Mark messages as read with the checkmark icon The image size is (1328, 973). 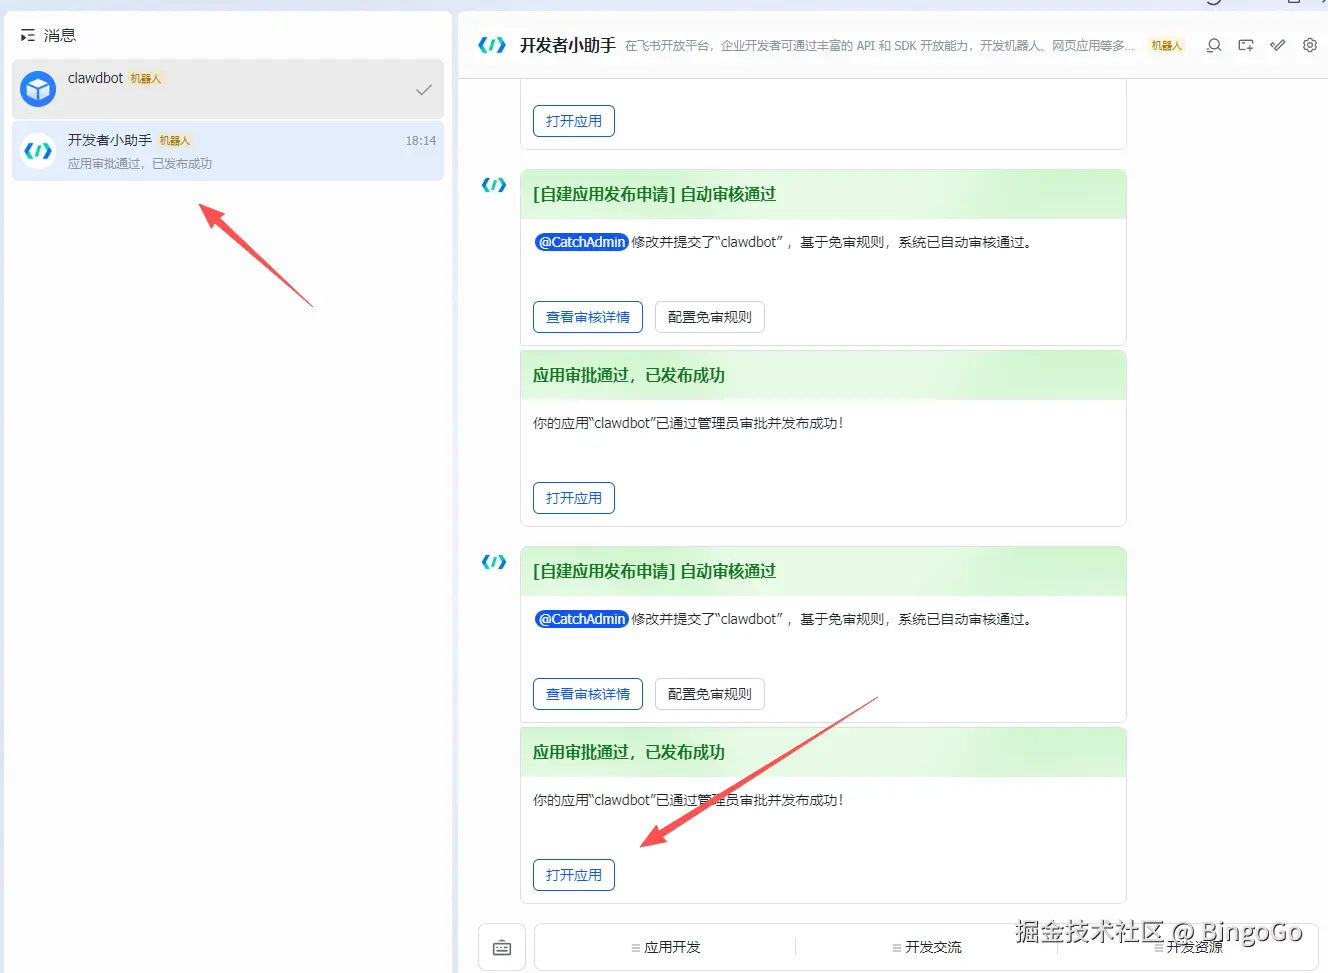coord(1277,45)
